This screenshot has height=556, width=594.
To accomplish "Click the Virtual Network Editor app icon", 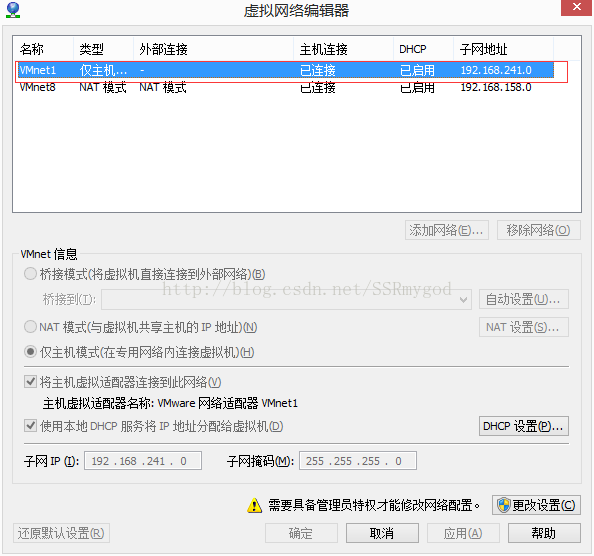I will [13, 10].
